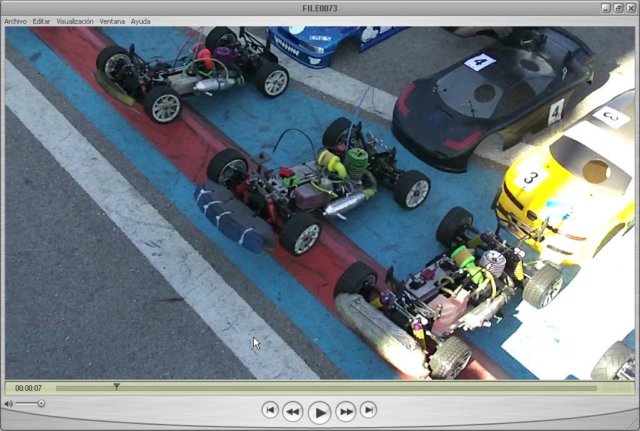Viewport: 640px width, 431px height.
Task: Open the Ventana menu
Action: [112, 21]
